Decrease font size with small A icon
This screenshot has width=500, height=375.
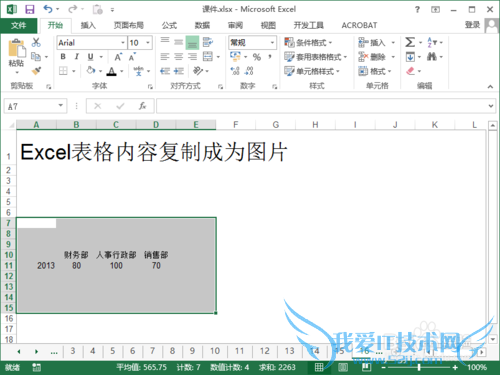click(x=132, y=57)
